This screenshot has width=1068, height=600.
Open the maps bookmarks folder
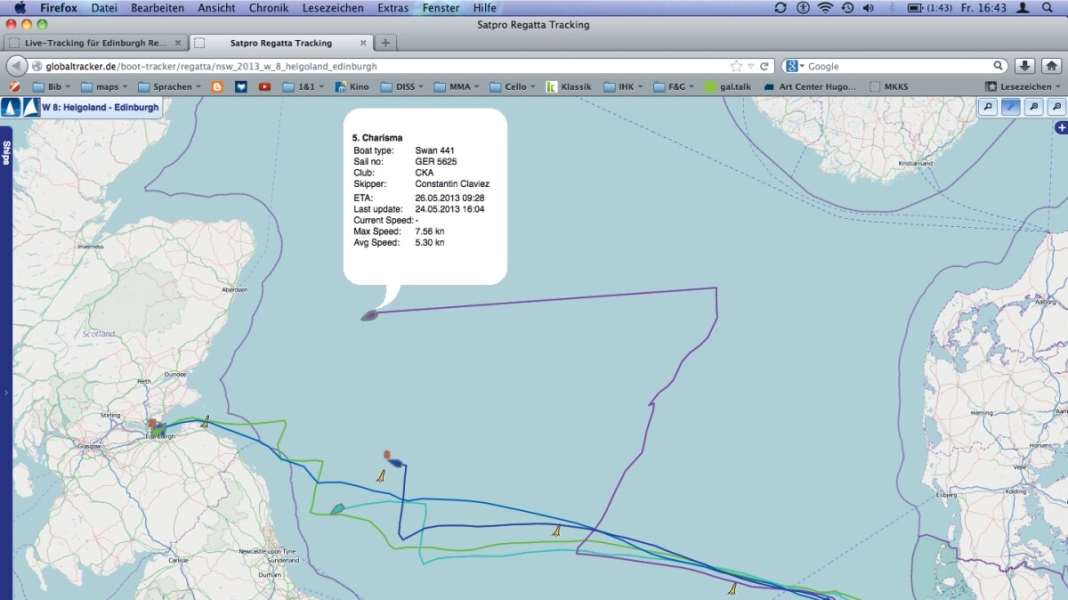coord(104,86)
